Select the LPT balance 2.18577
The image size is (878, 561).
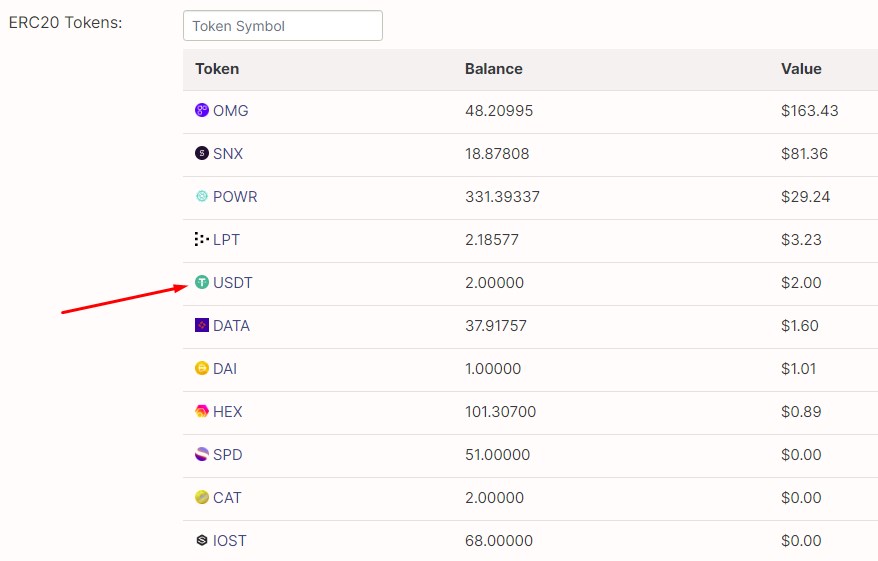[x=492, y=240]
